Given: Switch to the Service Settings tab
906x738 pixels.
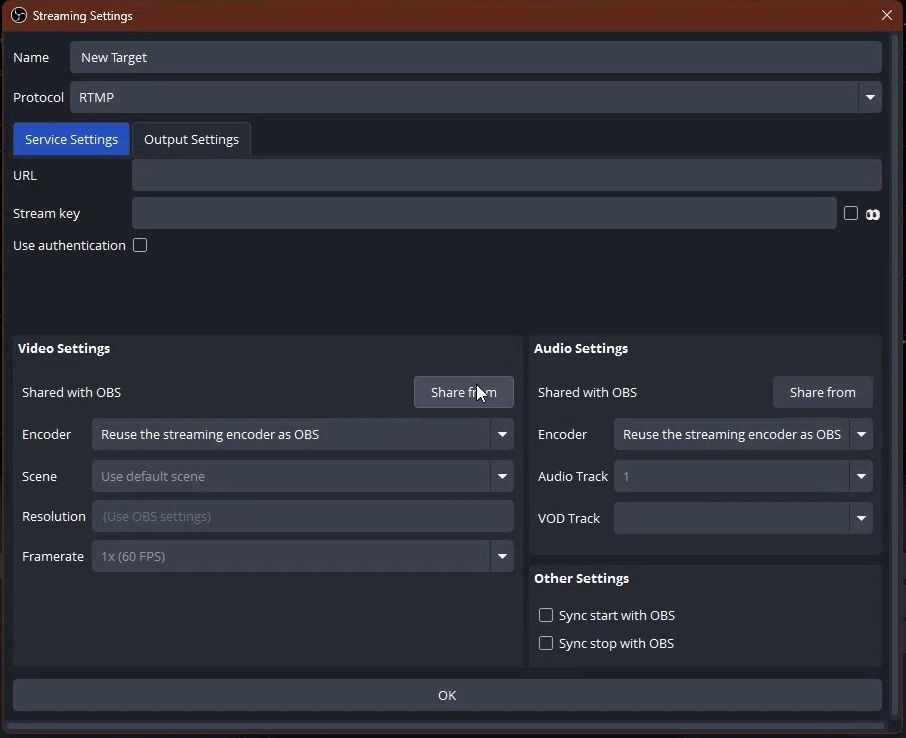Looking at the screenshot, I should pyautogui.click(x=71, y=139).
